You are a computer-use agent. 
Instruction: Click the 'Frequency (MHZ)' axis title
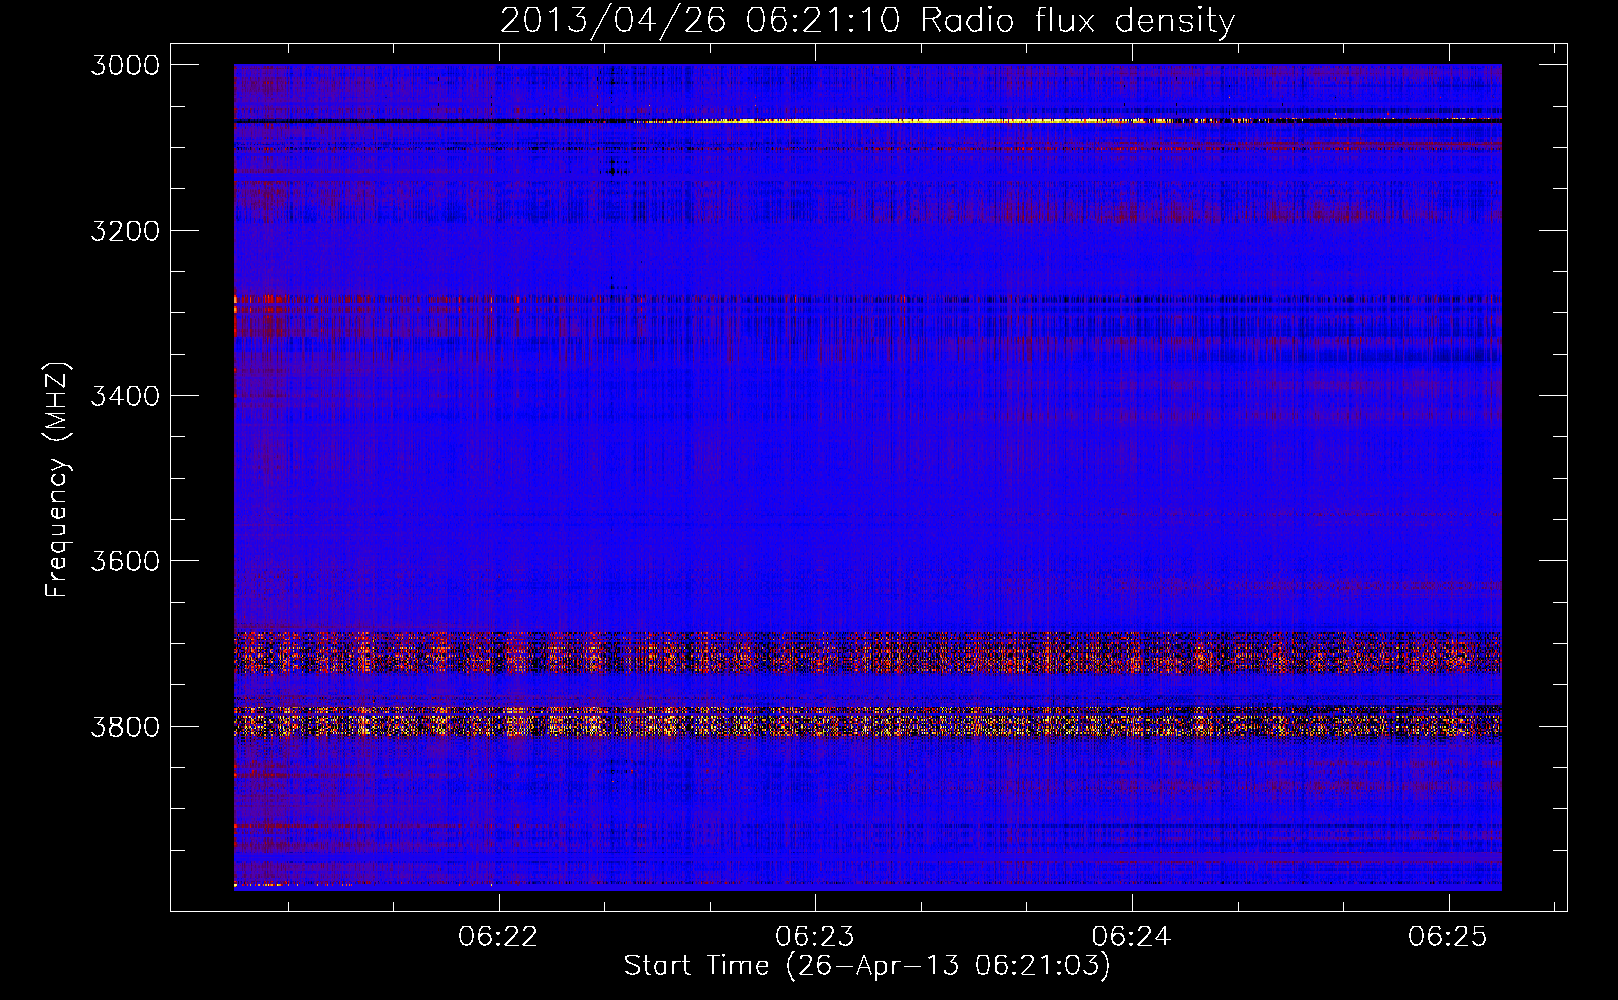(x=57, y=480)
